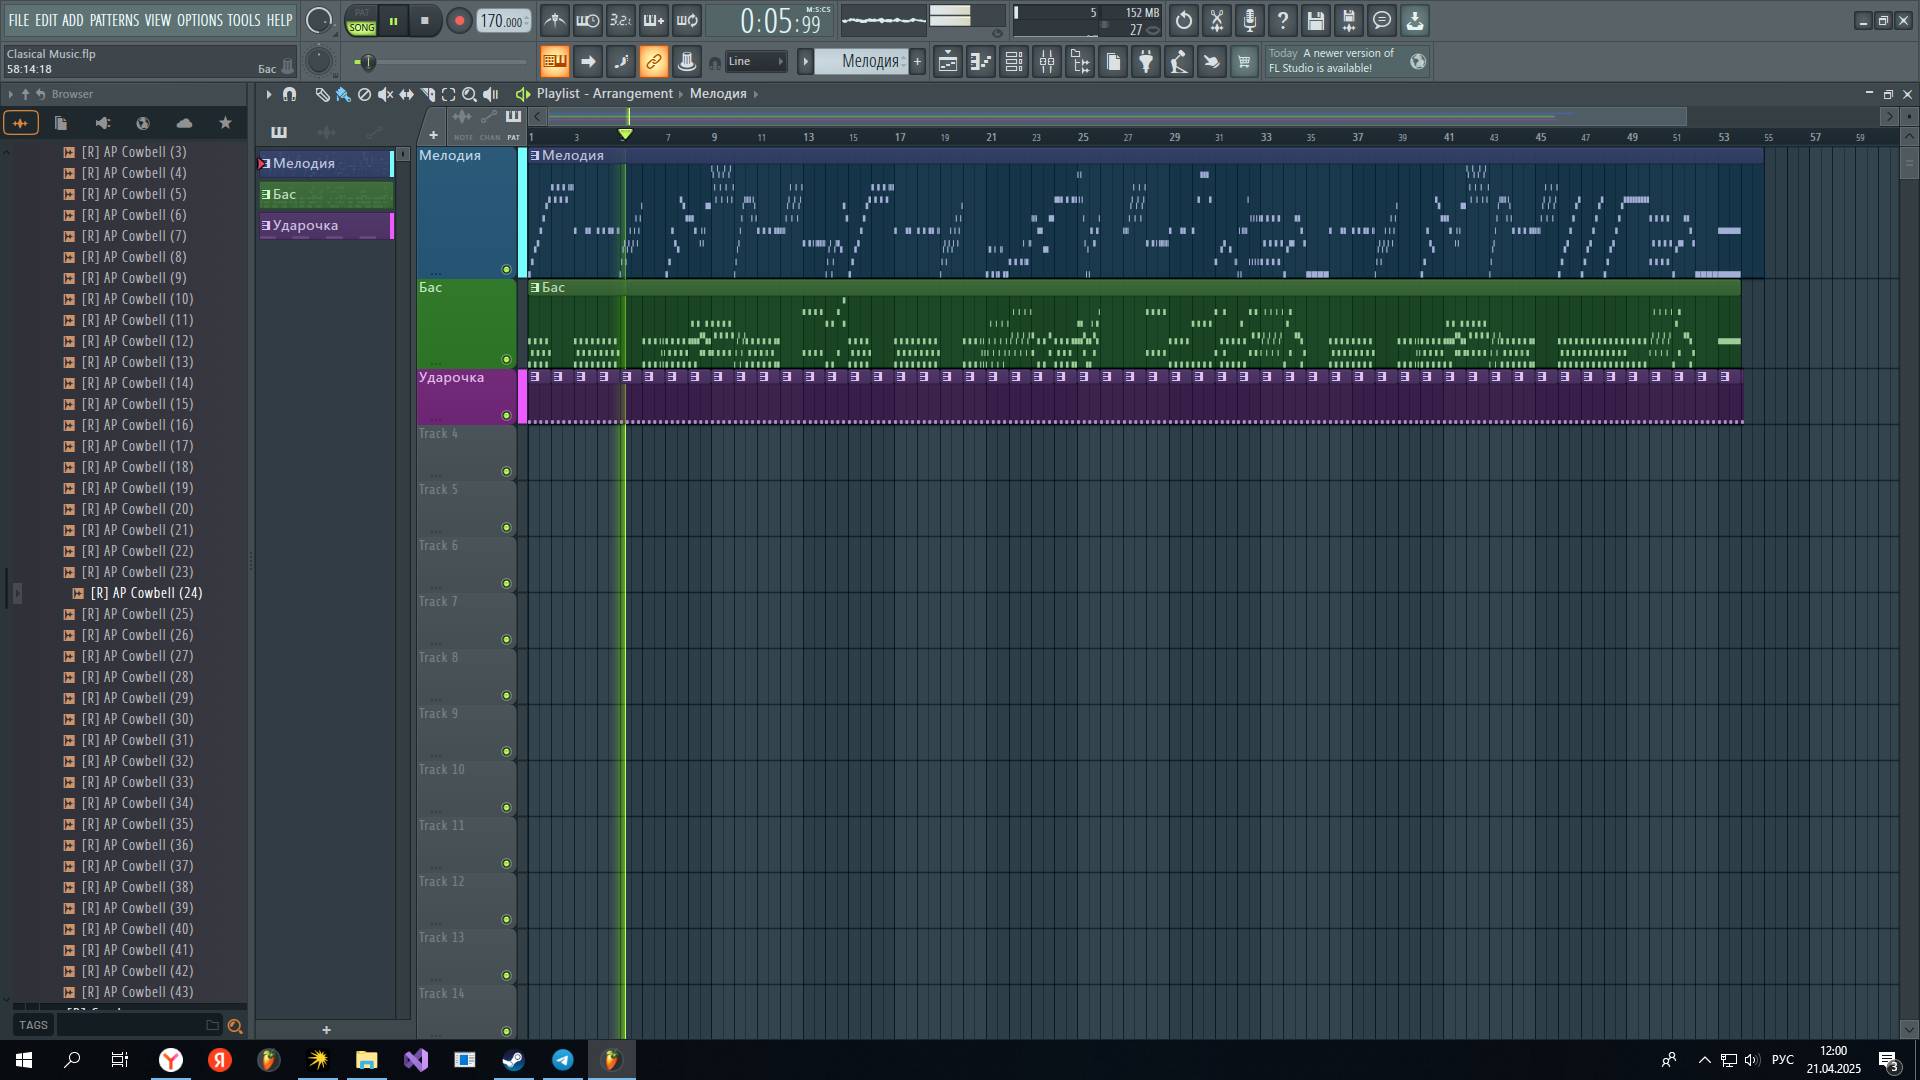This screenshot has width=1920, height=1080.
Task: Save project using the floppy disk icon
Action: (x=1316, y=20)
